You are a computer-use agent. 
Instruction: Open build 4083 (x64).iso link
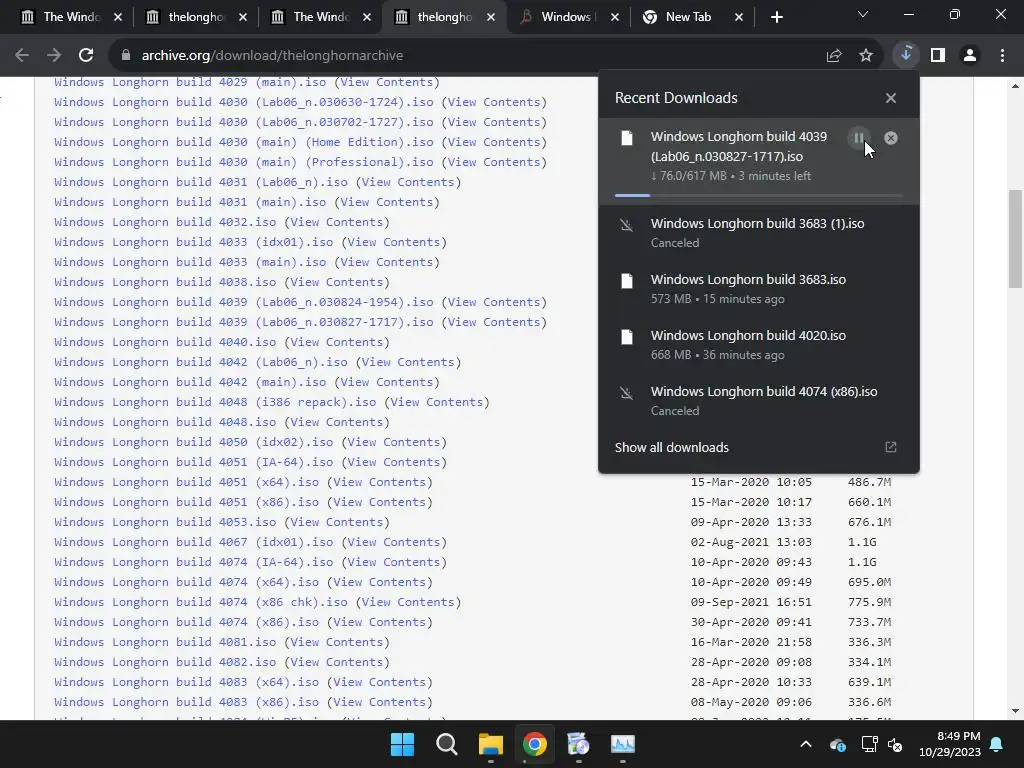tap(186, 682)
